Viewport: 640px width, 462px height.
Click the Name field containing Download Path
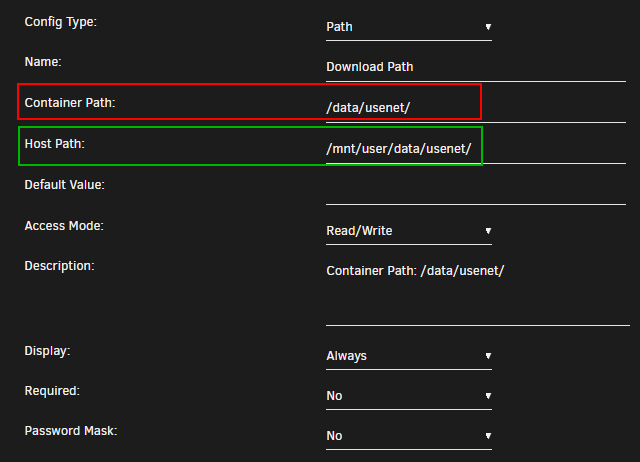pyautogui.click(x=475, y=67)
